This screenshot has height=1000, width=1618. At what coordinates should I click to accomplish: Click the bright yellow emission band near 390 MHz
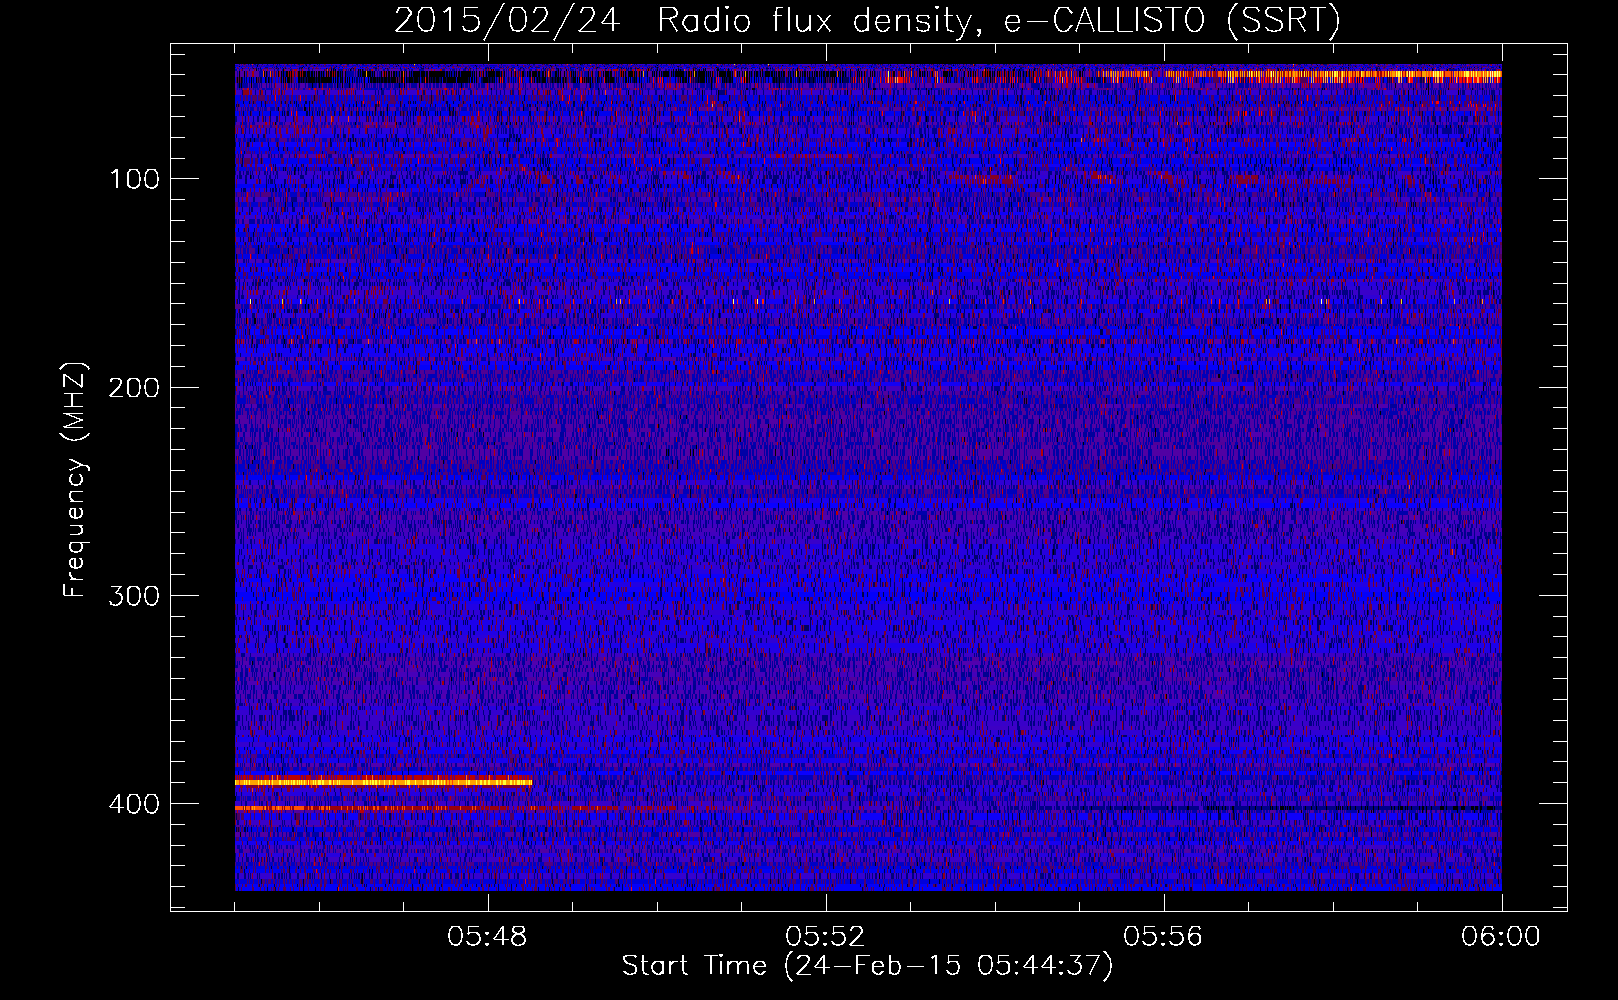tap(383, 782)
